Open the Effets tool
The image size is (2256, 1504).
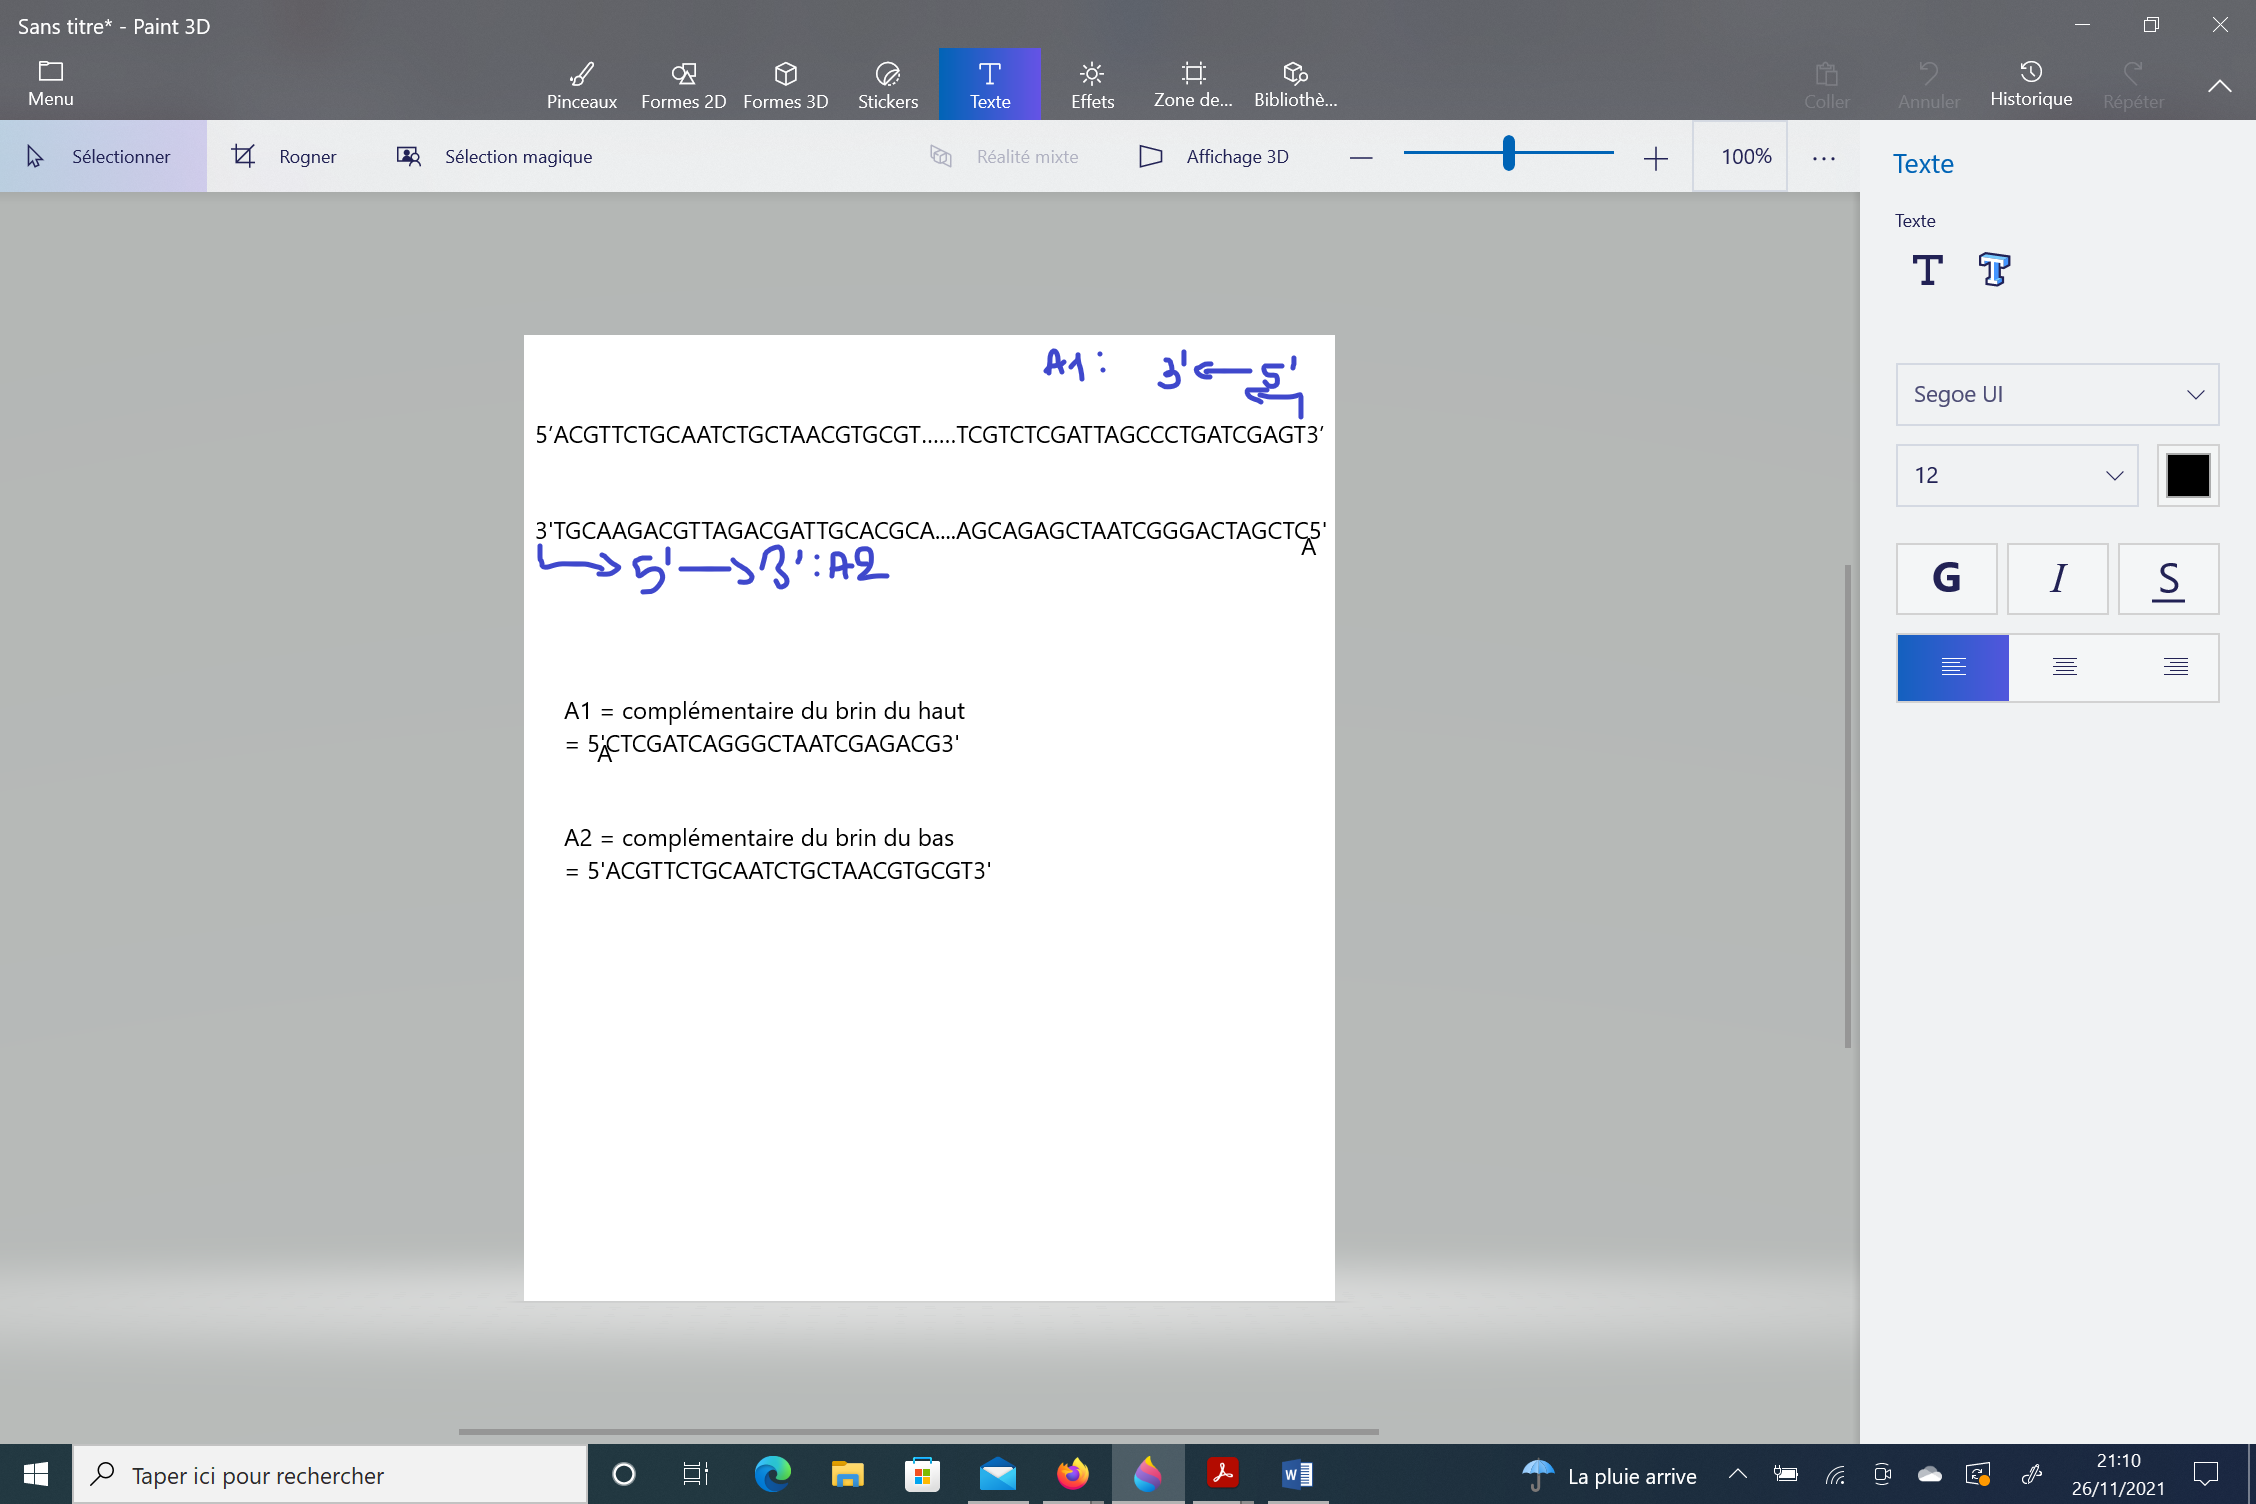1092,84
